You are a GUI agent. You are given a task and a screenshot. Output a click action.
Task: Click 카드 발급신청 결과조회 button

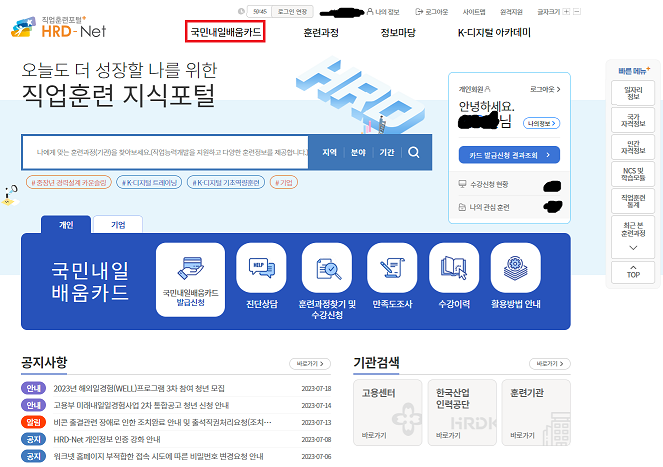(509, 155)
